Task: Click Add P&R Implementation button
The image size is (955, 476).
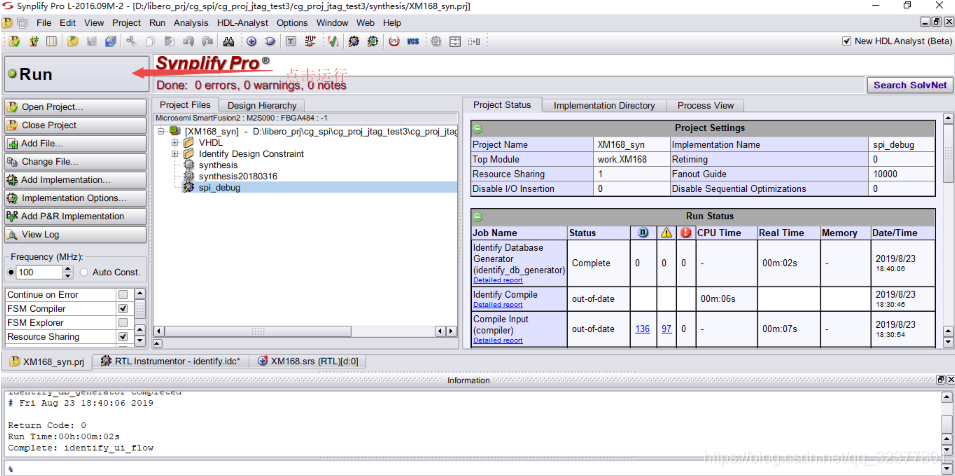Action: tap(76, 216)
